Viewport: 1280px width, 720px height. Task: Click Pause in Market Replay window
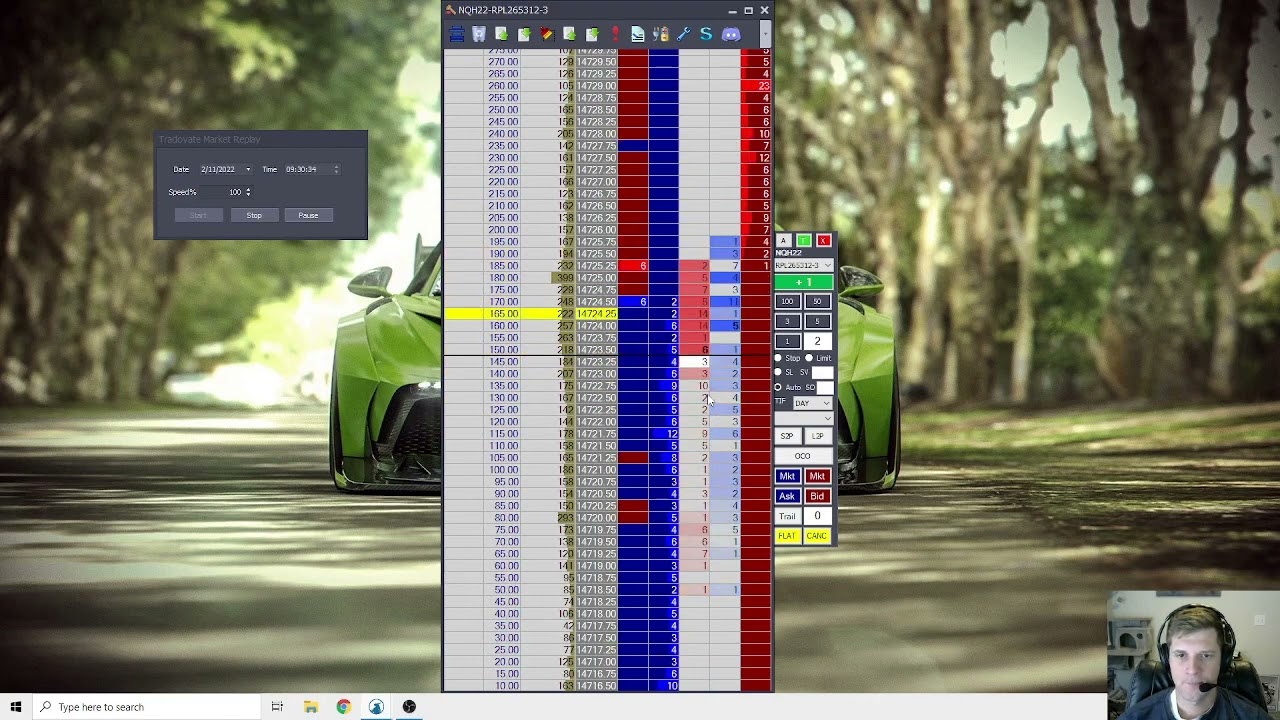[x=308, y=215]
